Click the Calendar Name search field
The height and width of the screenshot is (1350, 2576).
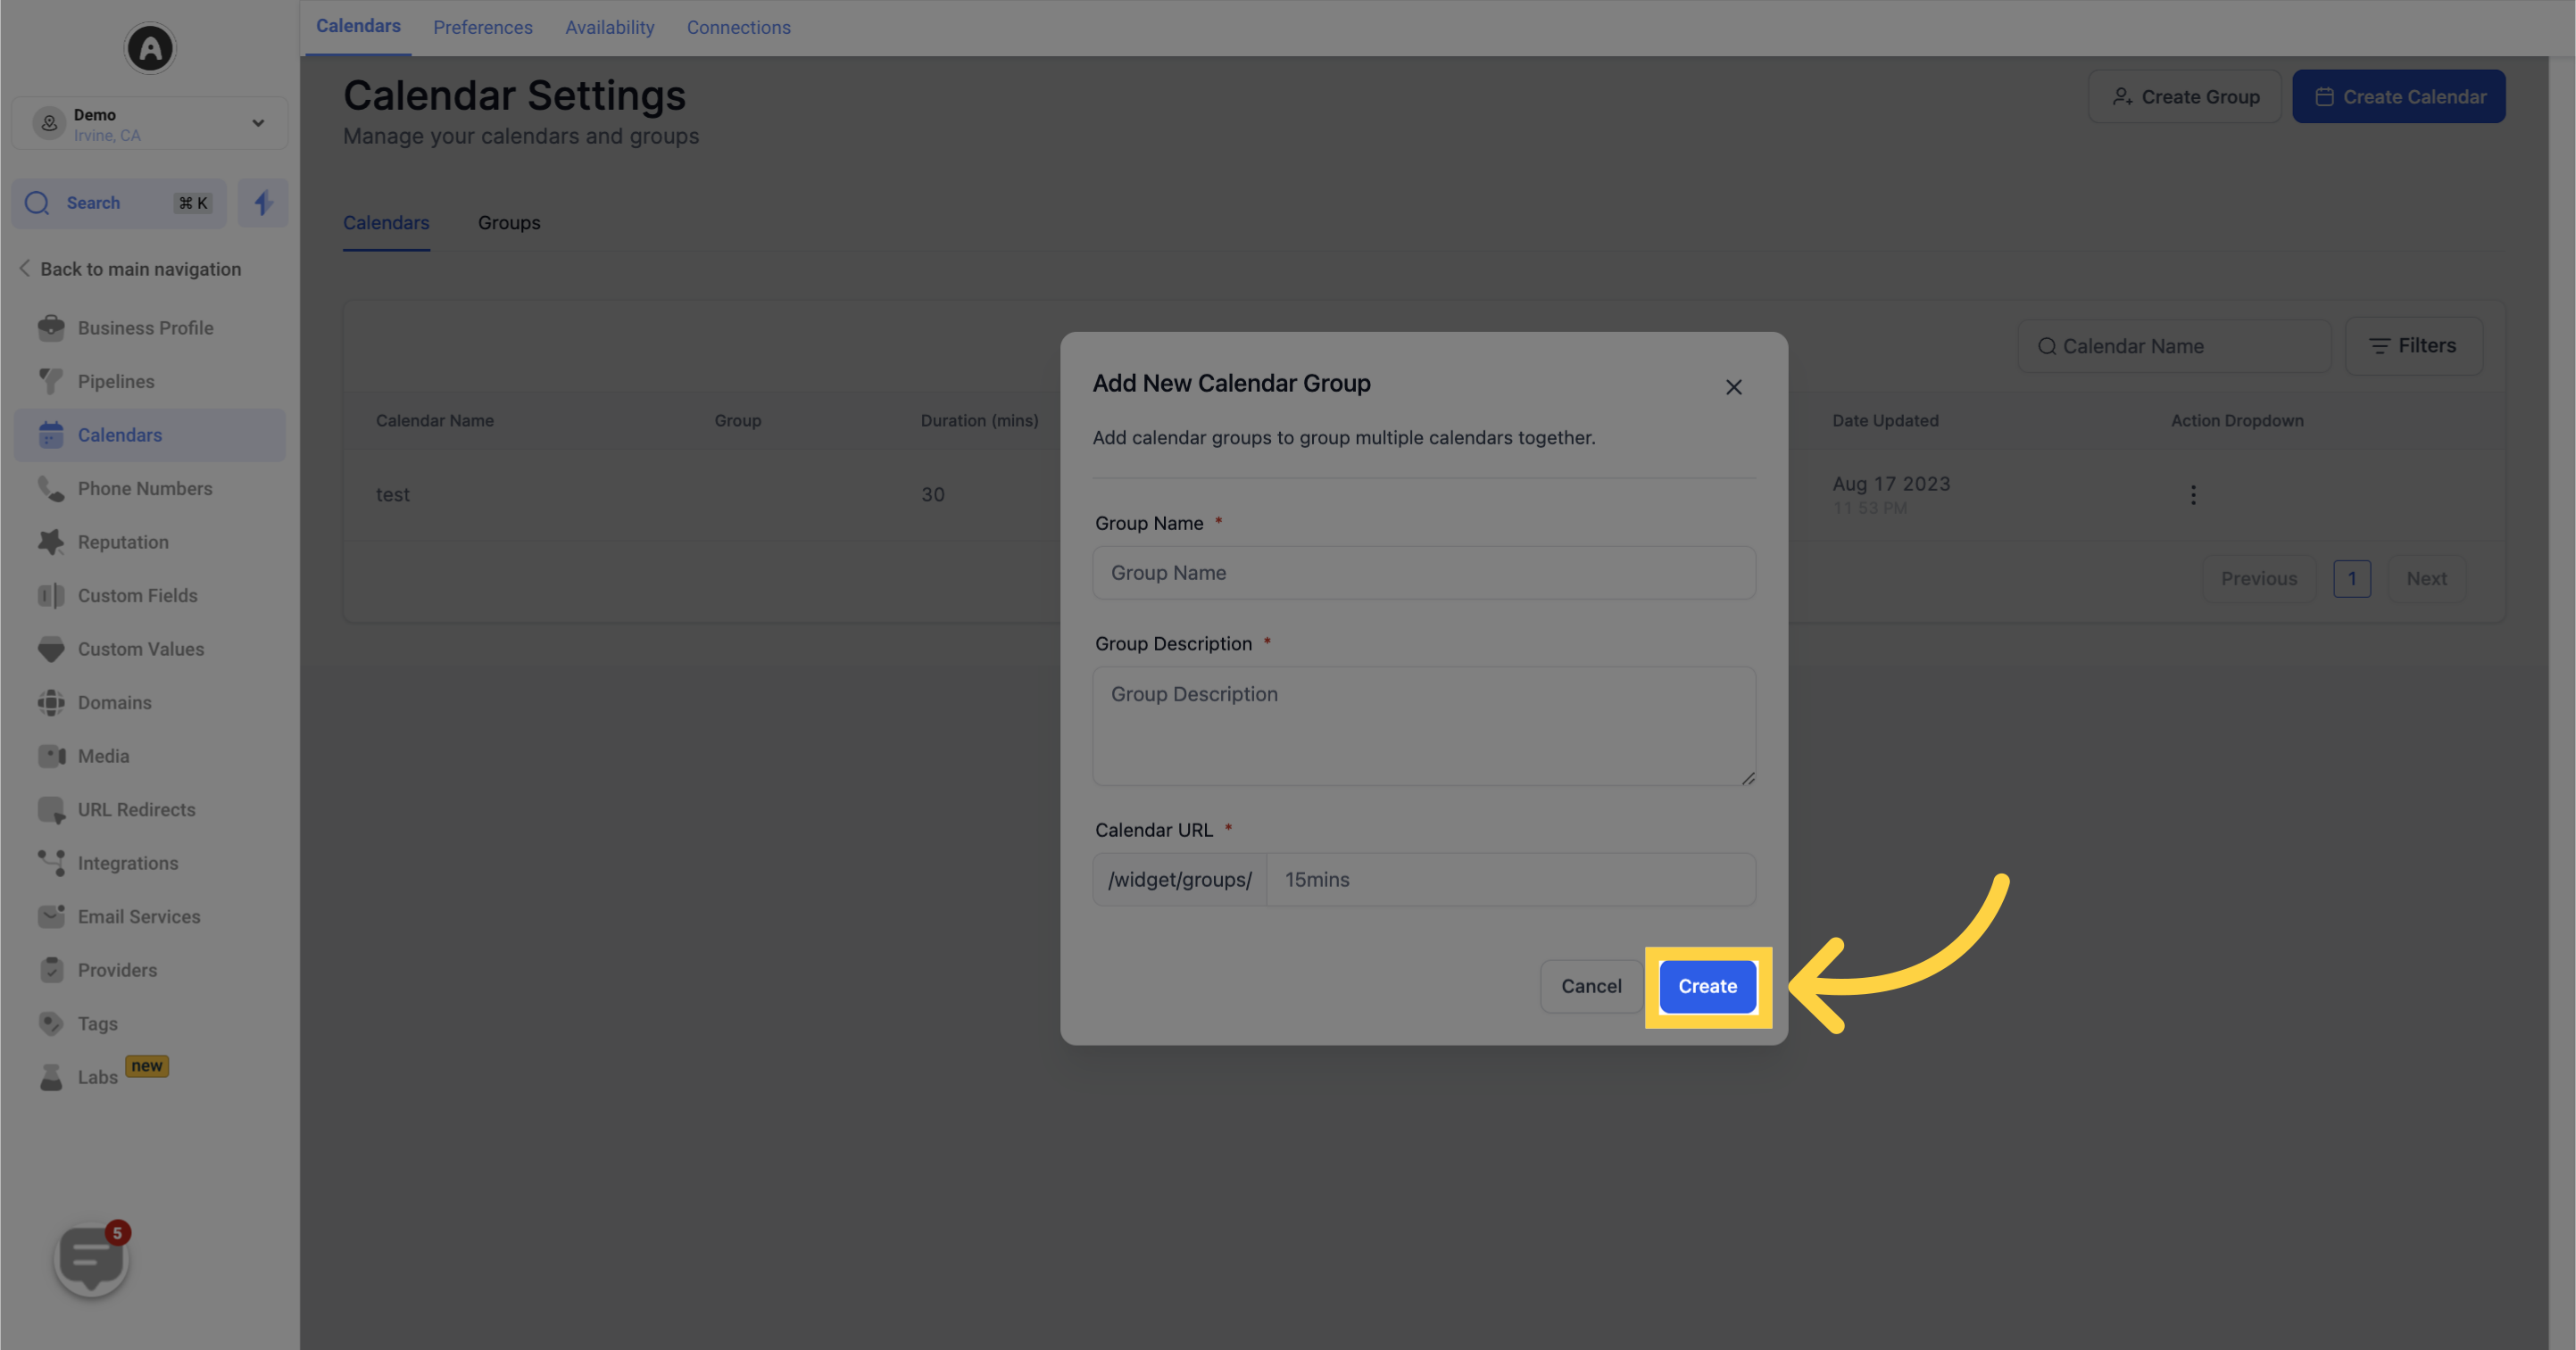click(2174, 346)
